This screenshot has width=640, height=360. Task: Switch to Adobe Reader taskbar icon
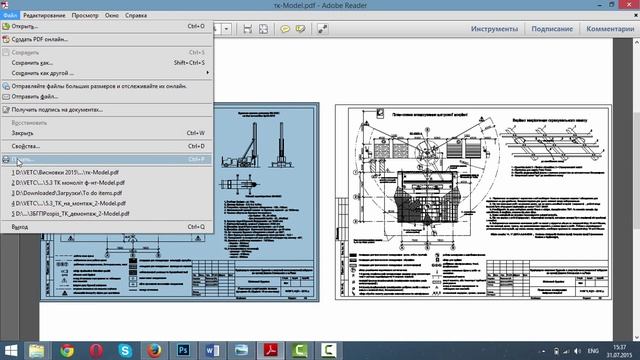pos(271,351)
